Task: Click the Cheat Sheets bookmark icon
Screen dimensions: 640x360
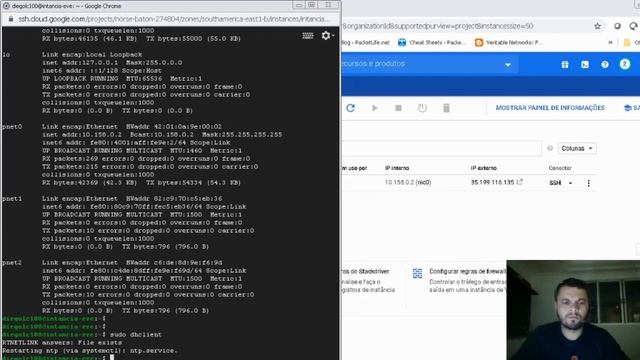Action: coord(402,42)
